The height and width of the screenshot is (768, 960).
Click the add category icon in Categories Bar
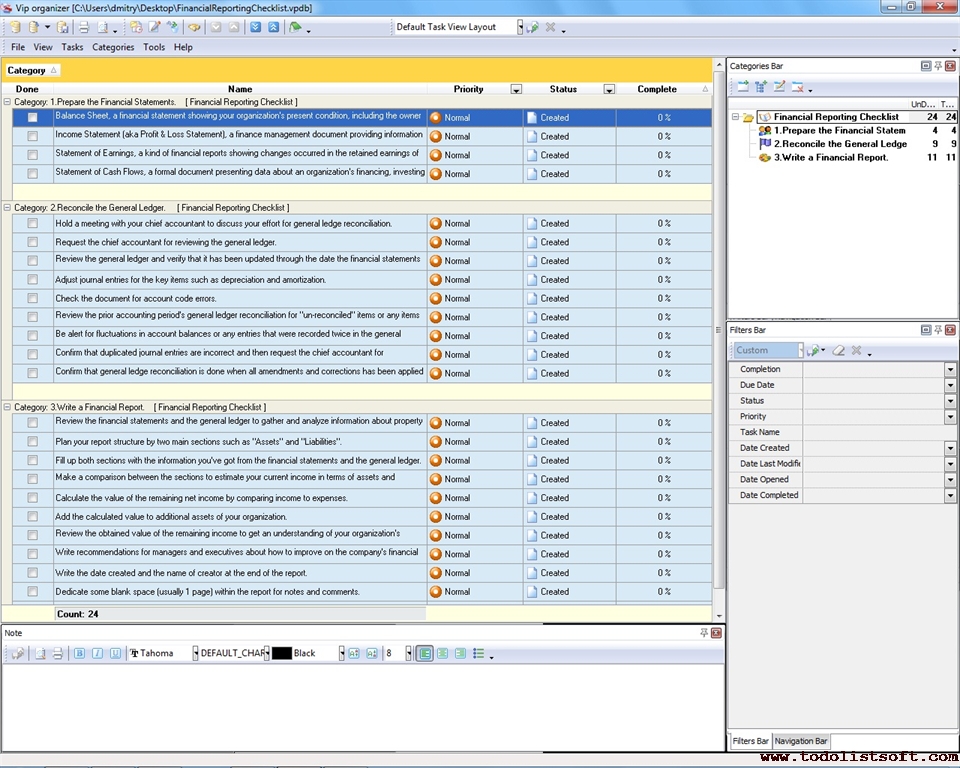pos(743,87)
